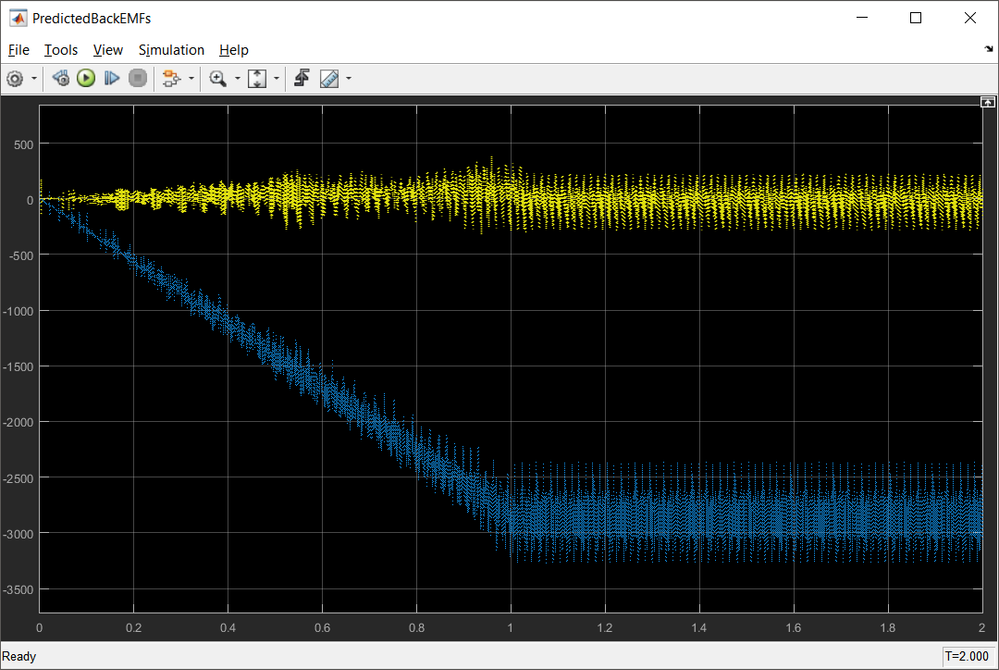Click the -3500 y-axis tick label
This screenshot has height=670, width=999.
pos(18,590)
